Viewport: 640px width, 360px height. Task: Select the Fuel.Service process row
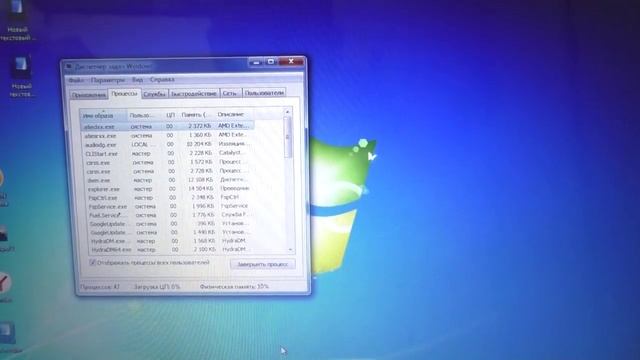tap(171, 215)
